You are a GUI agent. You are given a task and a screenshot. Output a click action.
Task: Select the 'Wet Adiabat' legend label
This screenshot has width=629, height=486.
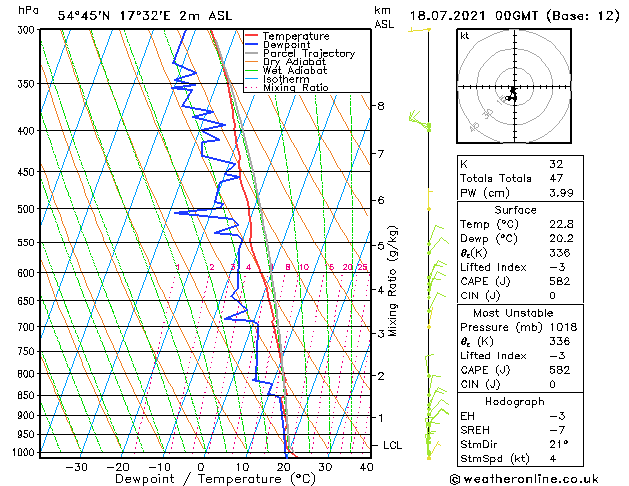pyautogui.click(x=295, y=70)
